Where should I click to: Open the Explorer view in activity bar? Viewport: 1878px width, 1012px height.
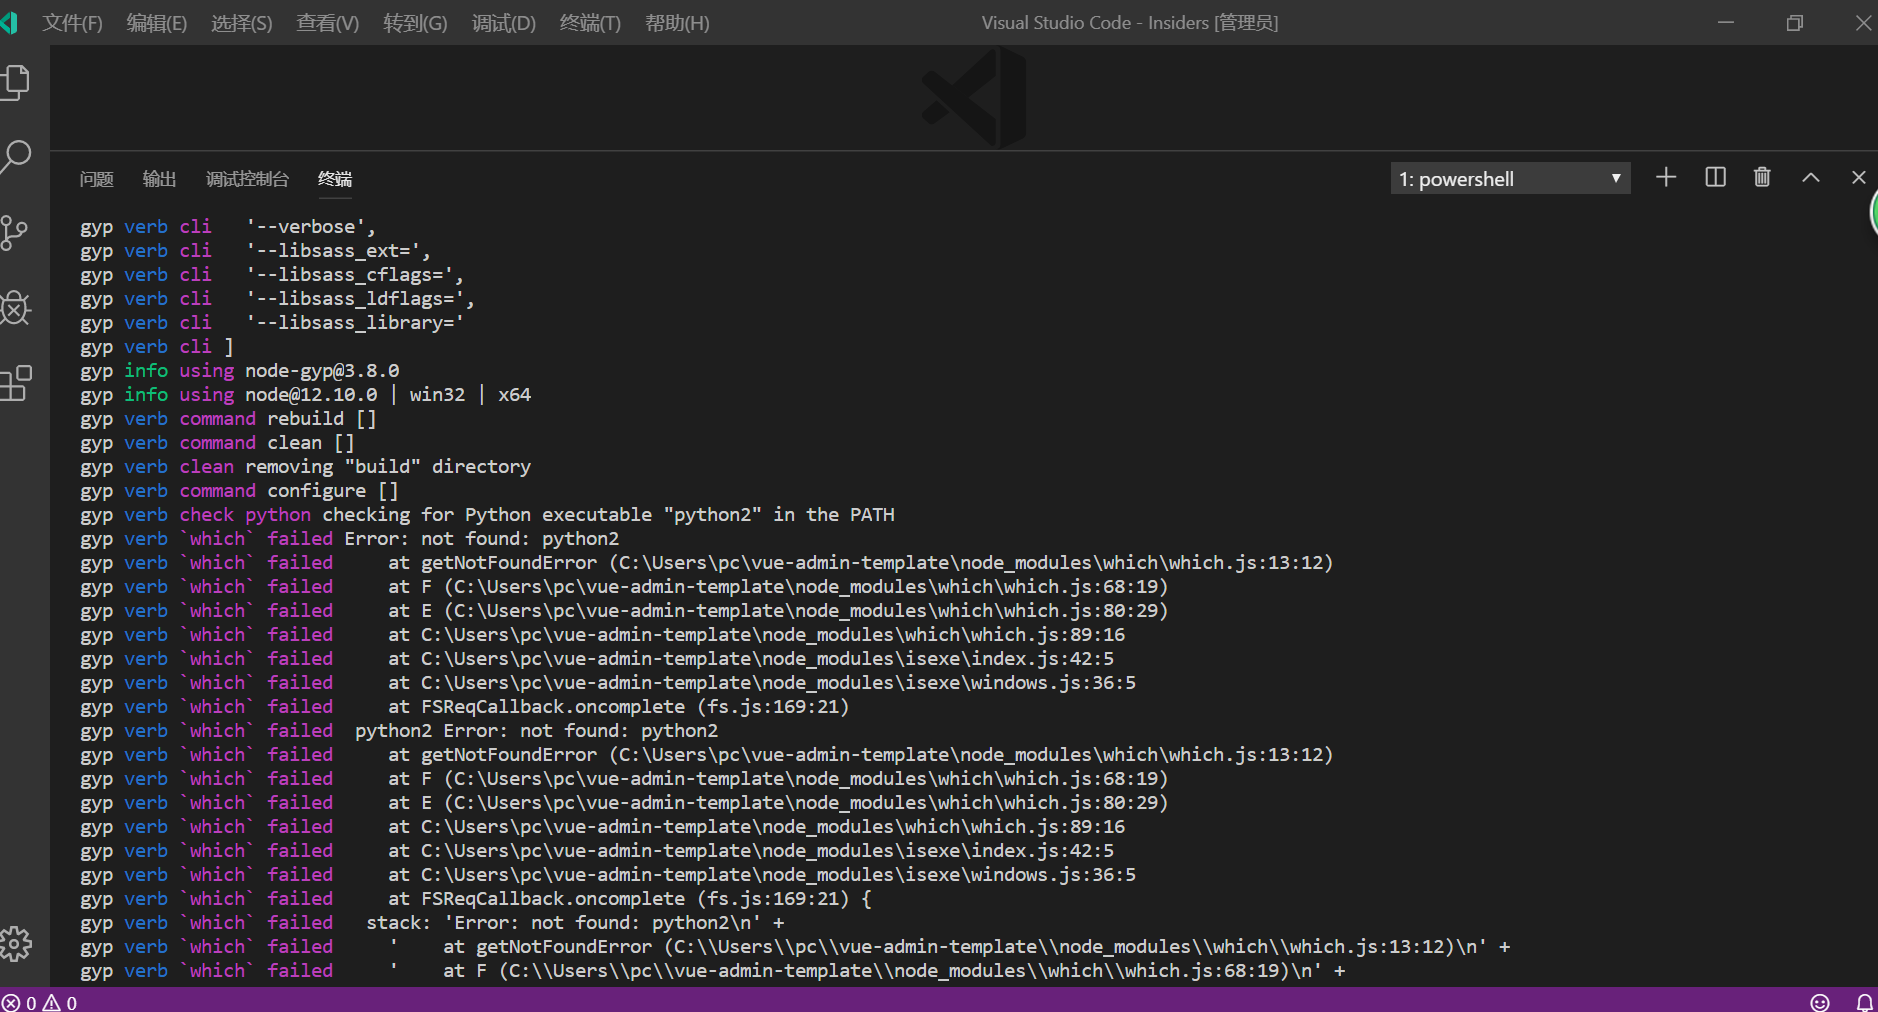tap(16, 82)
